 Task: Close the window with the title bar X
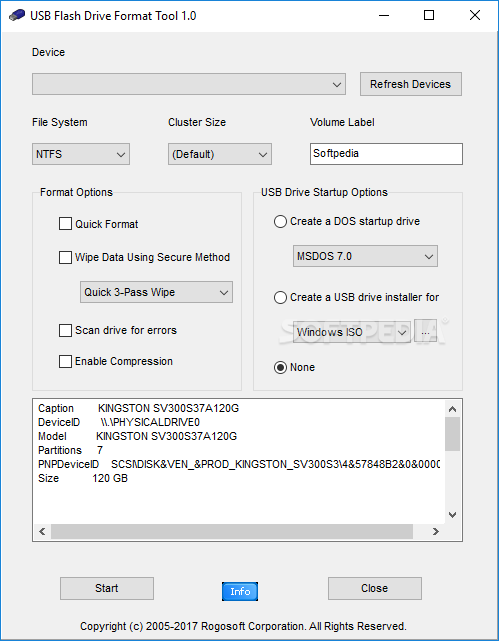(x=475, y=16)
